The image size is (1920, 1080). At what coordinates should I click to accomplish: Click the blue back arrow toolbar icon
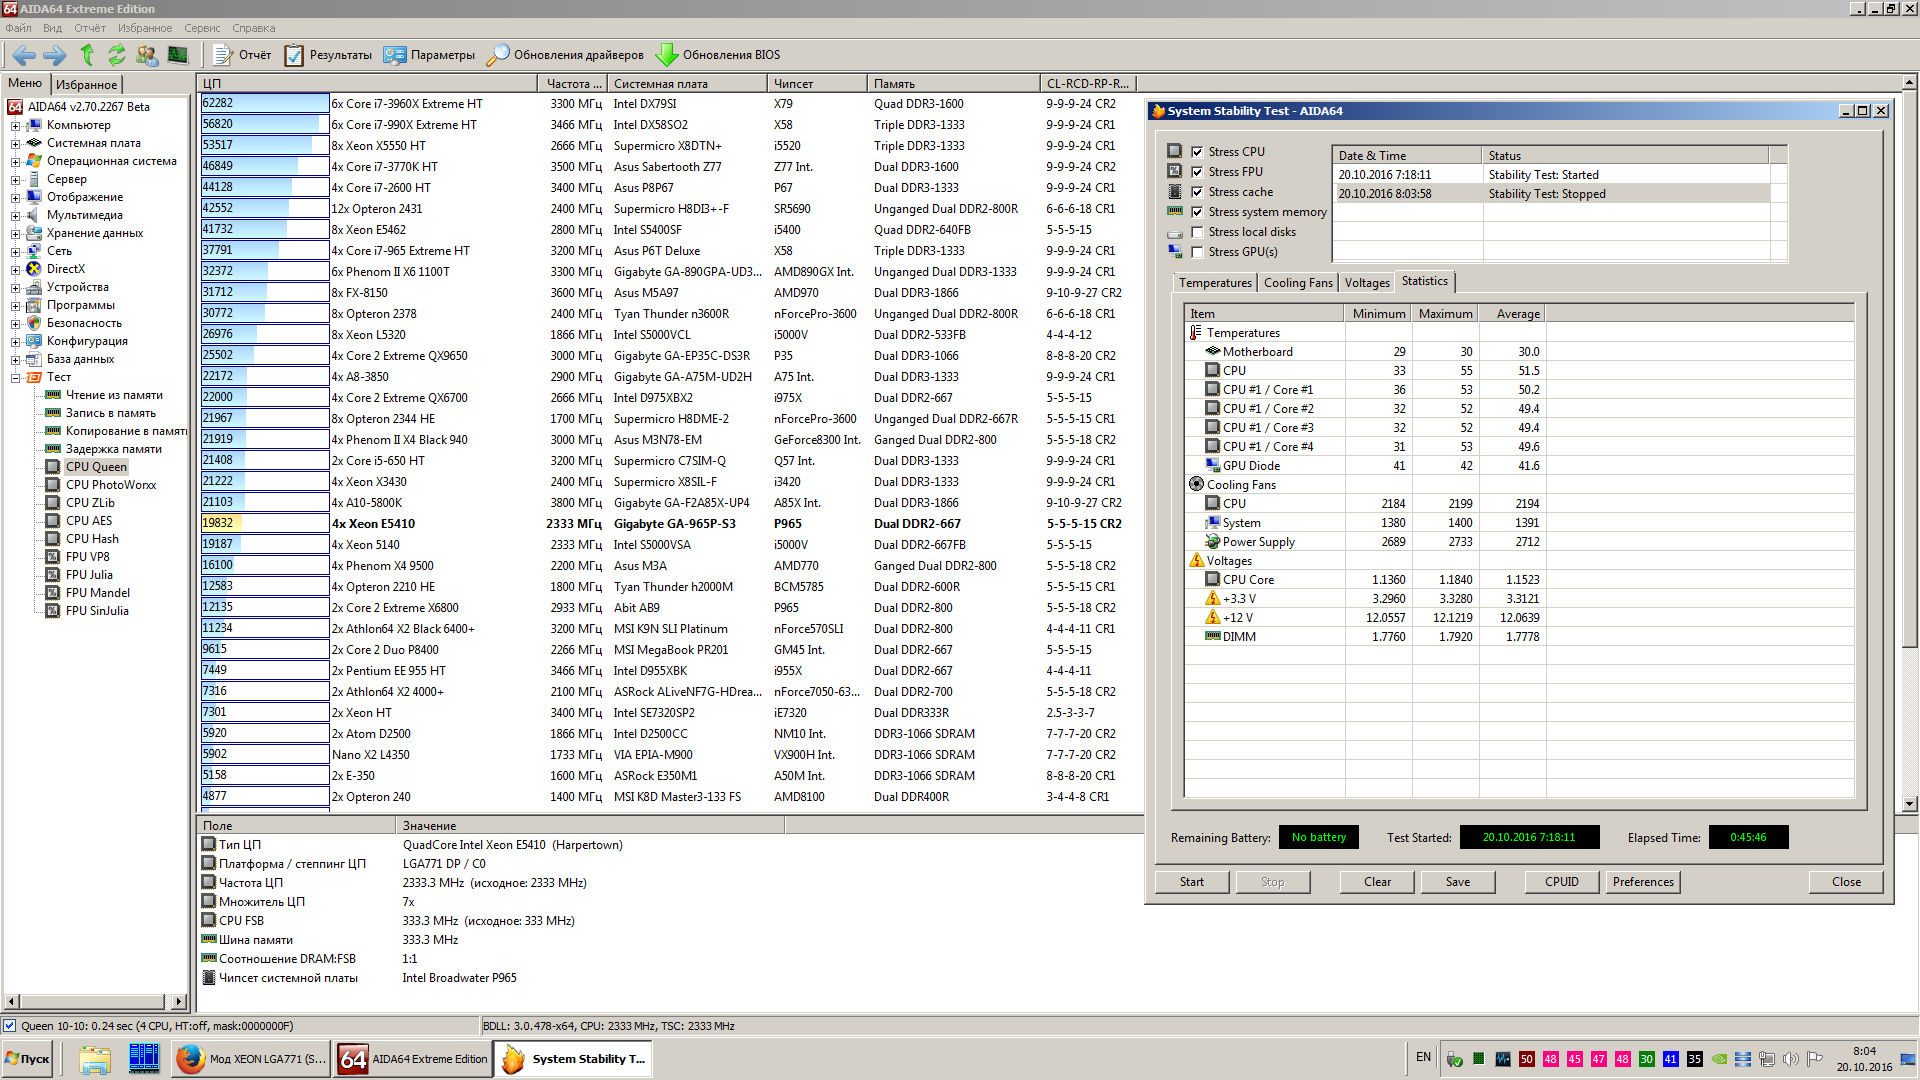24,55
